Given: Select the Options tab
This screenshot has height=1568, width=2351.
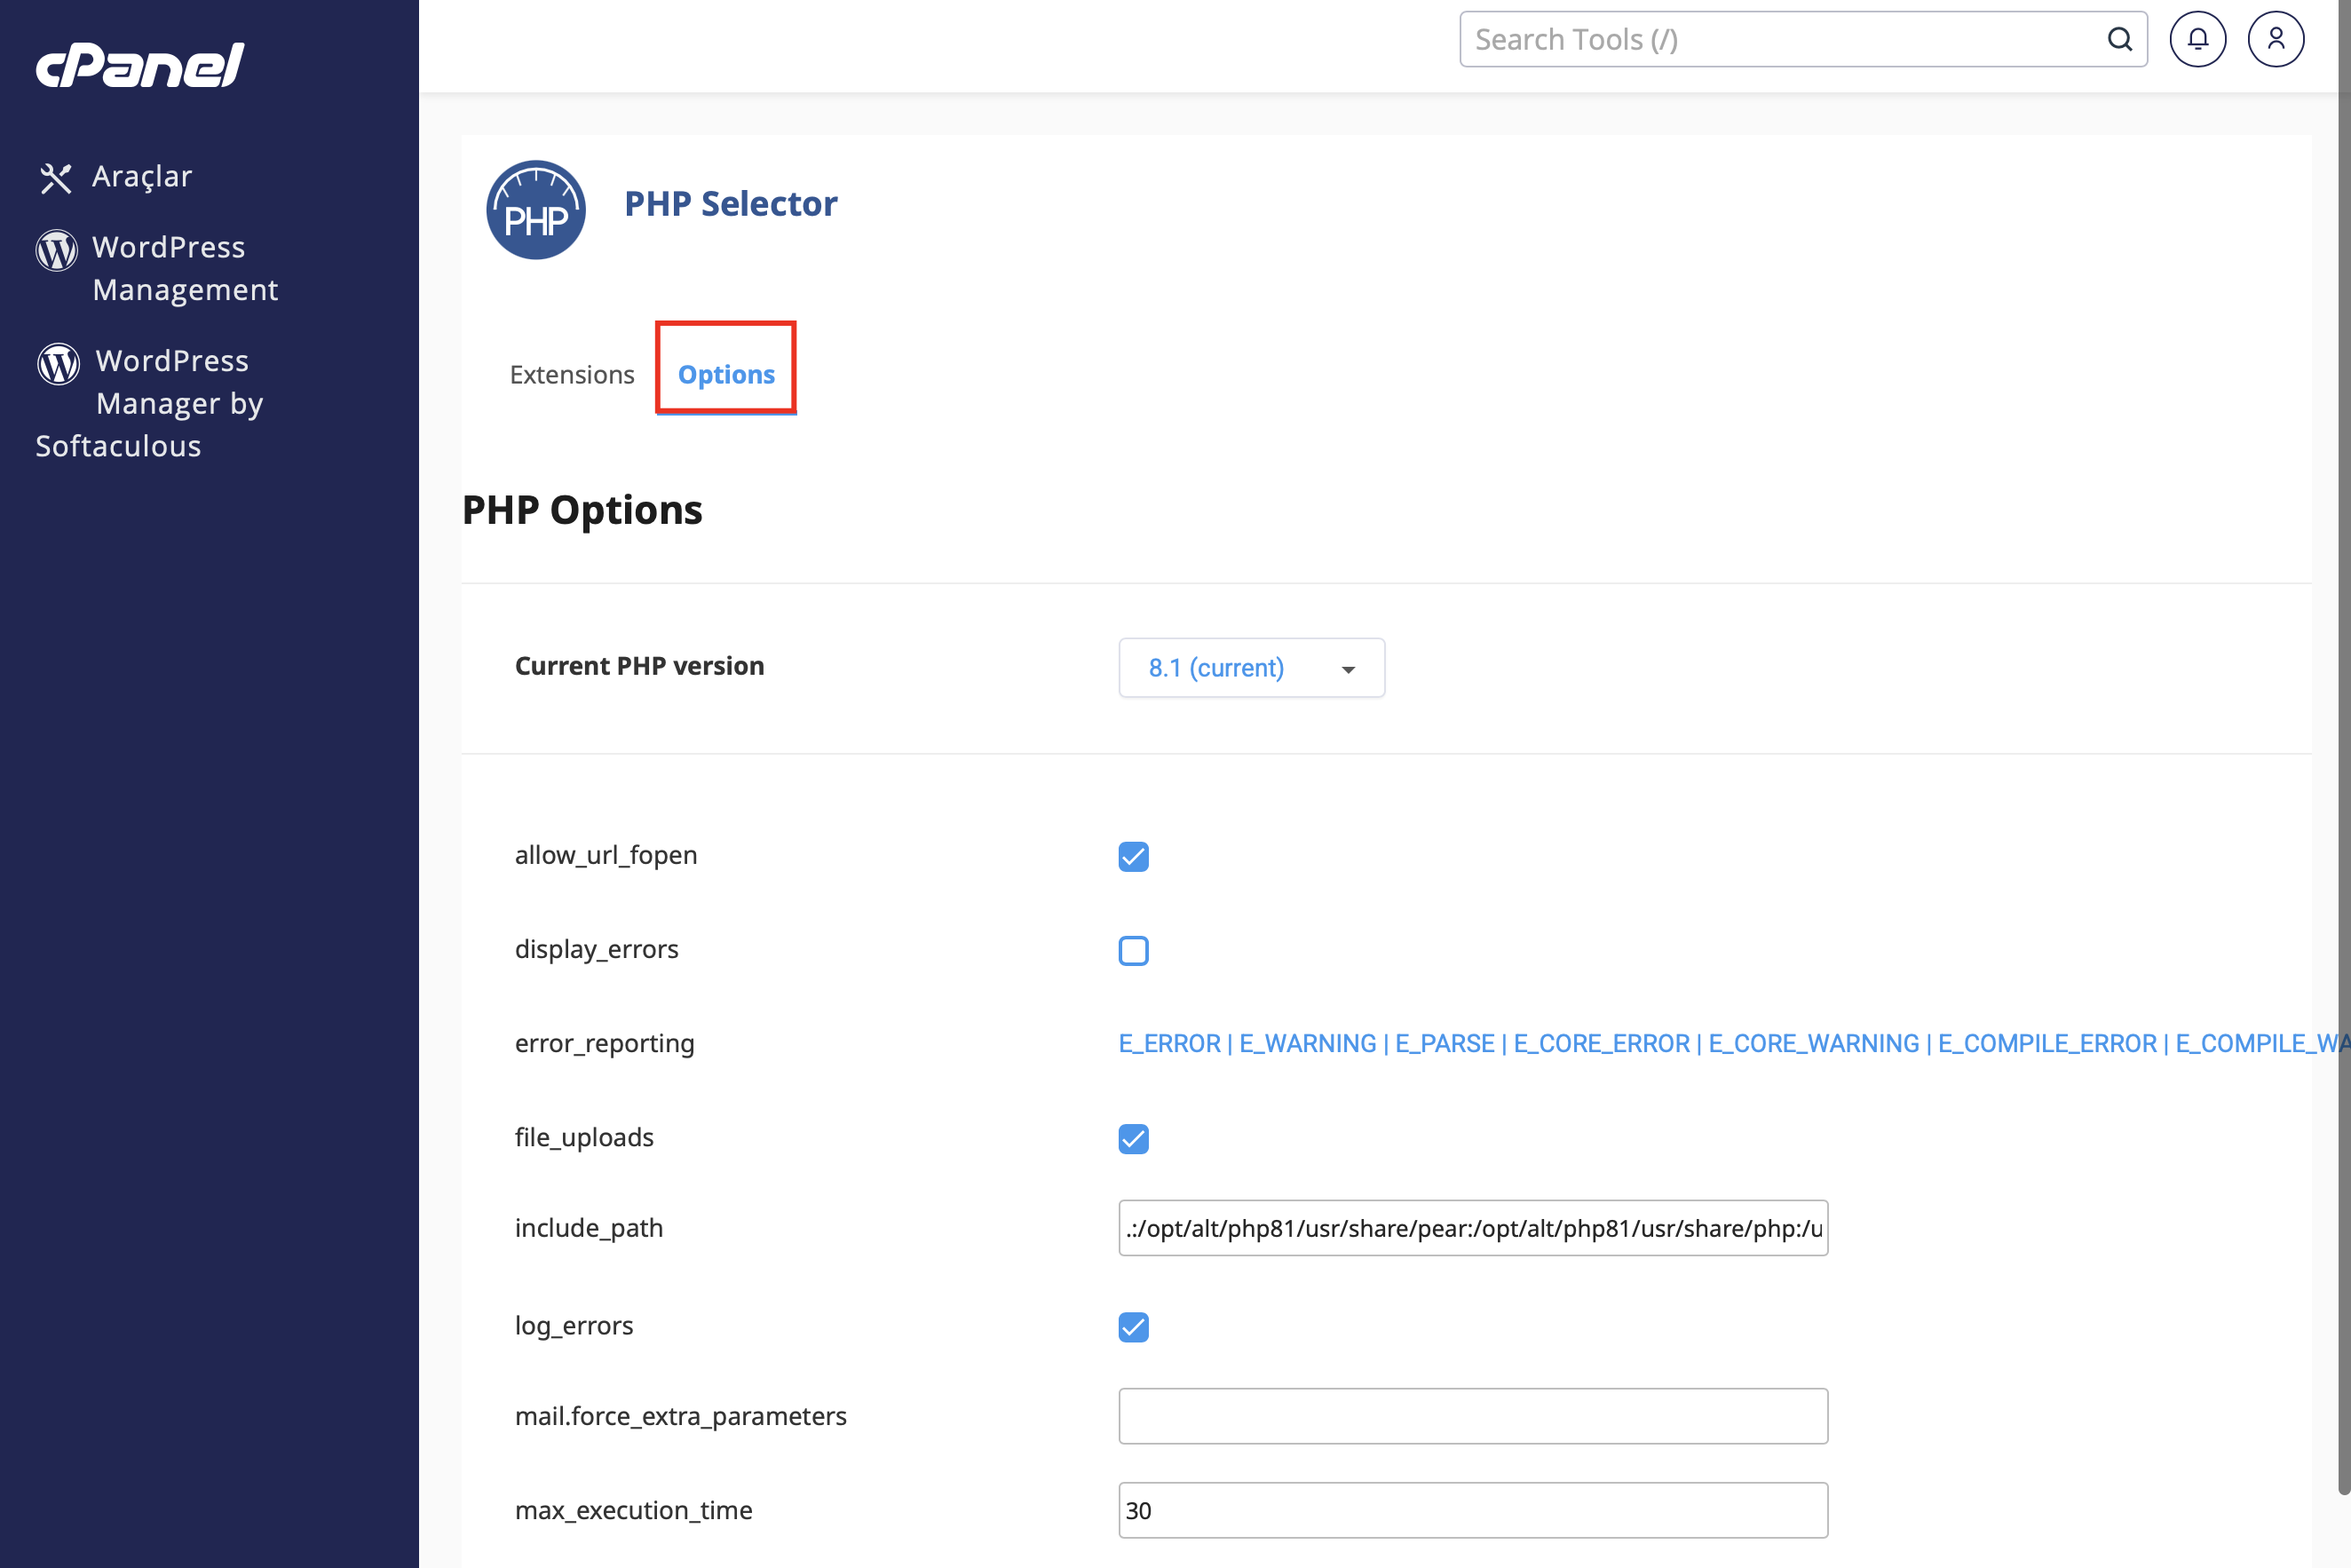Looking at the screenshot, I should 726,374.
